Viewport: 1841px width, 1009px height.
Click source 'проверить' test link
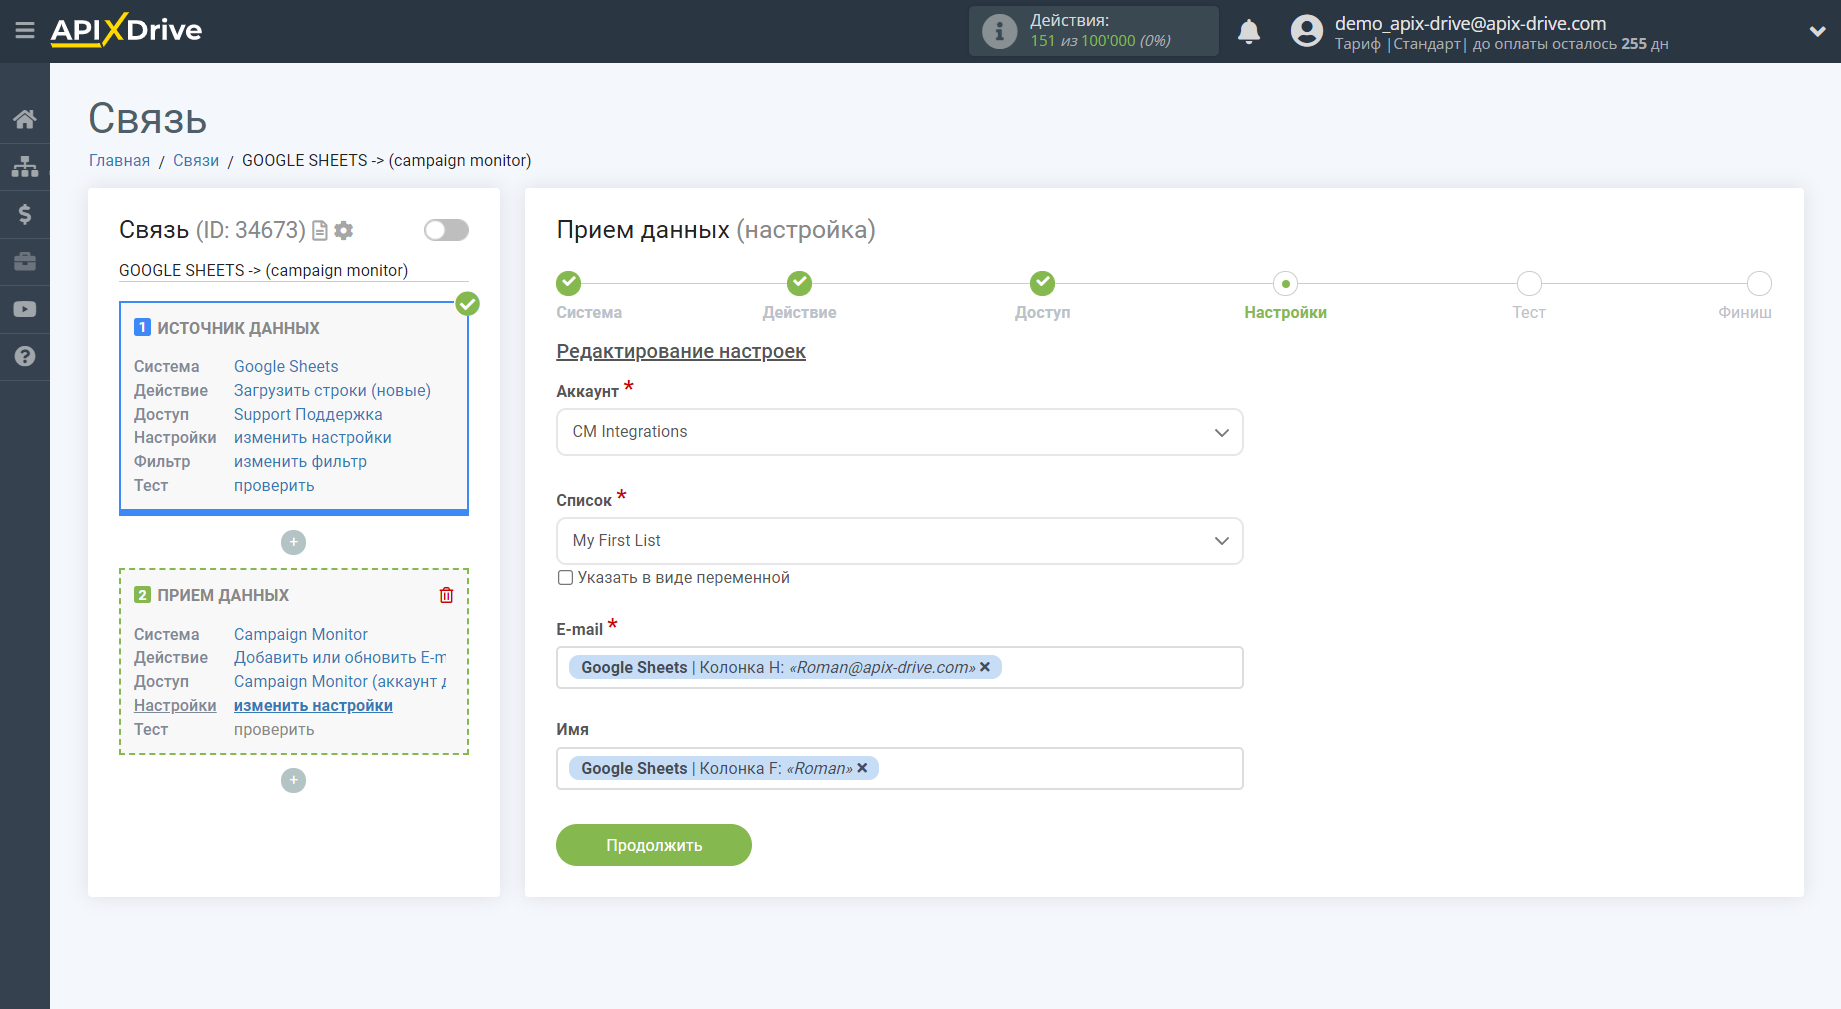click(x=274, y=486)
